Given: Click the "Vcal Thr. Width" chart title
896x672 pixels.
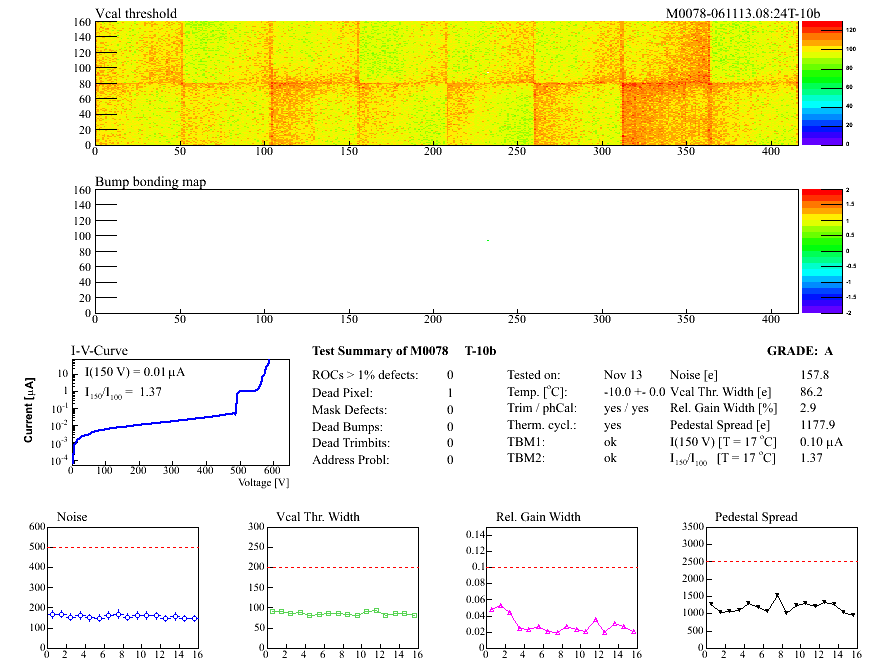Looking at the screenshot, I should 318,517.
